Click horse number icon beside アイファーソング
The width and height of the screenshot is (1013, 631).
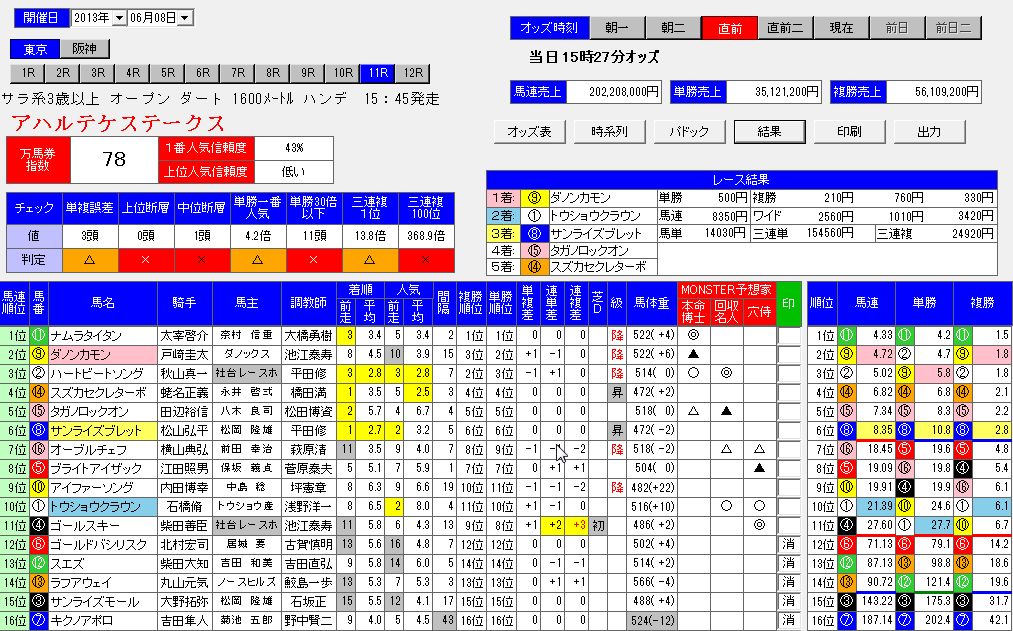tap(39, 488)
